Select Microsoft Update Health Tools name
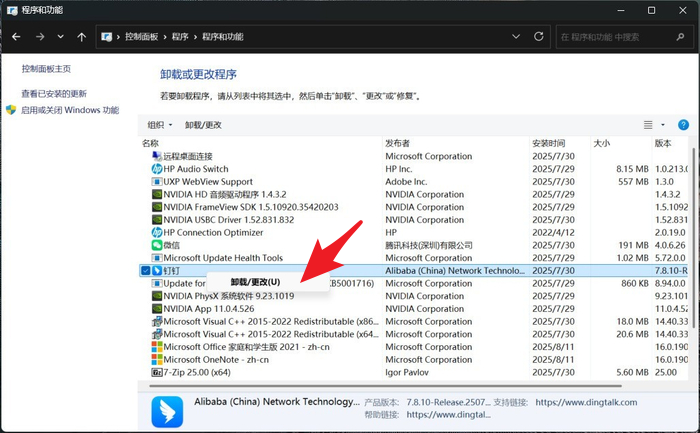 223,258
